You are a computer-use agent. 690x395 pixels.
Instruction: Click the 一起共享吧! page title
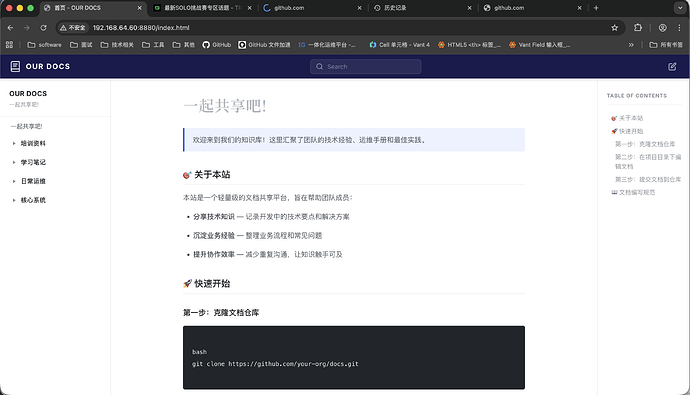[x=224, y=106]
